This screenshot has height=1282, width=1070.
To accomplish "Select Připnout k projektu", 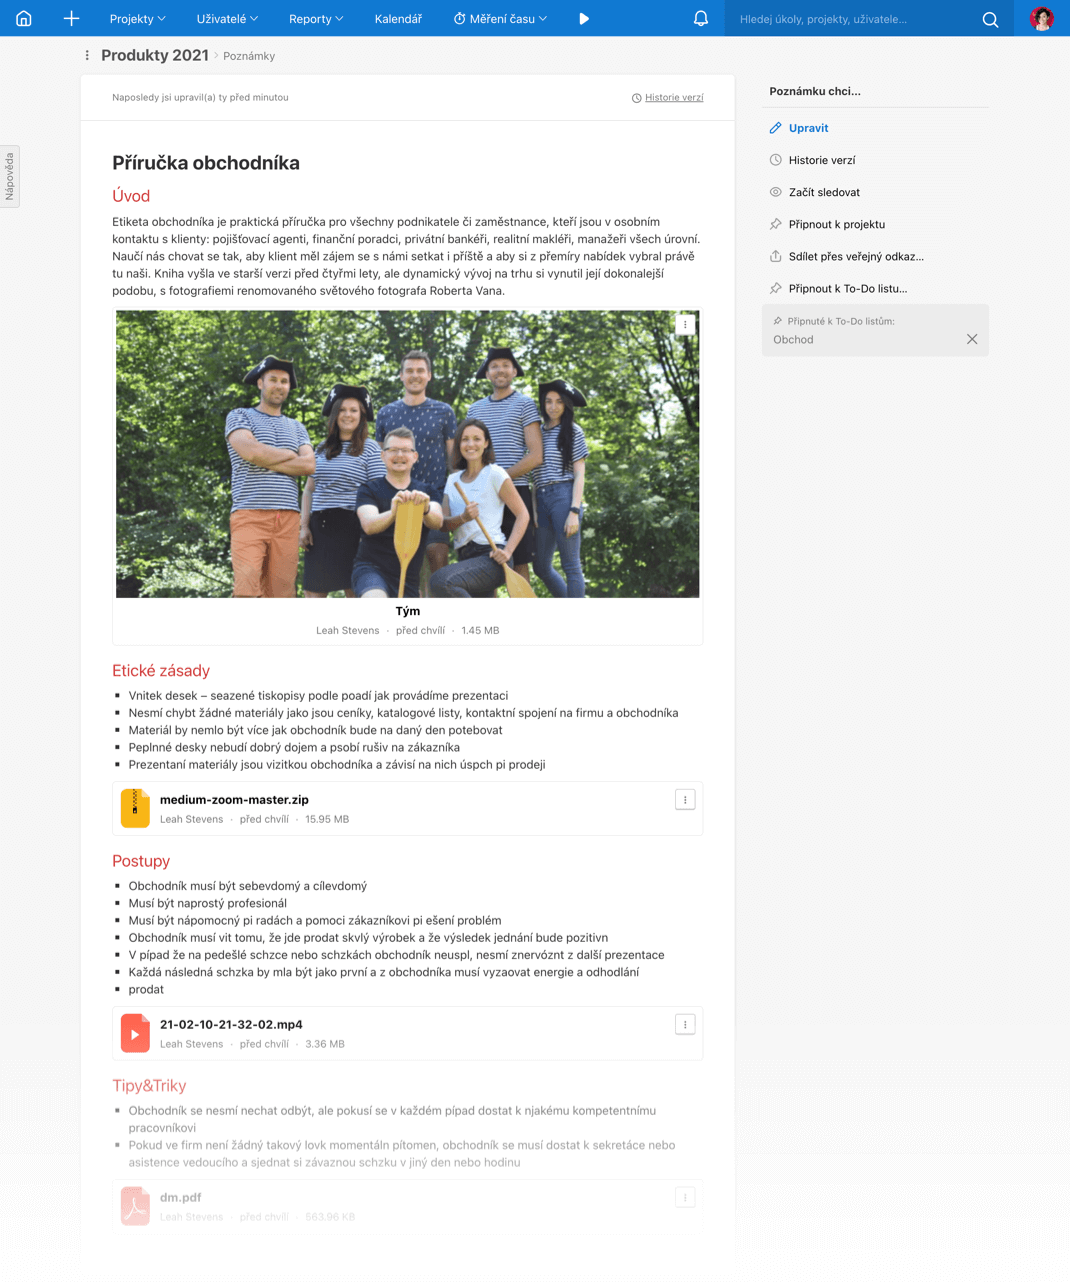I will coord(837,224).
